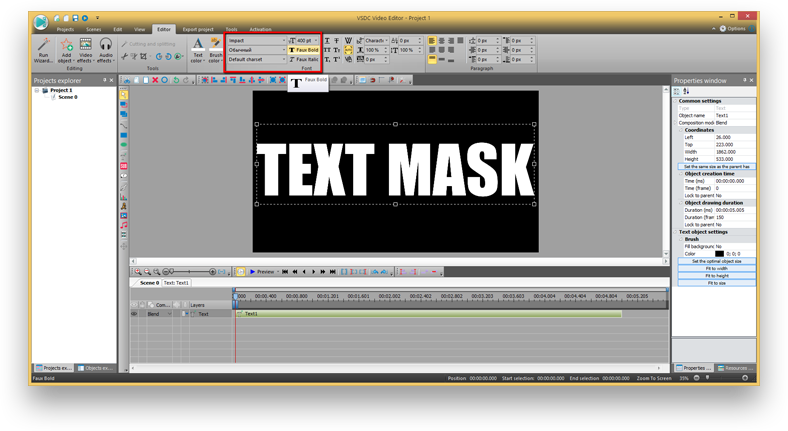The height and width of the screenshot is (431, 788).
Task: Click the red delete icon in scene toolbar
Action: pyautogui.click(x=155, y=80)
